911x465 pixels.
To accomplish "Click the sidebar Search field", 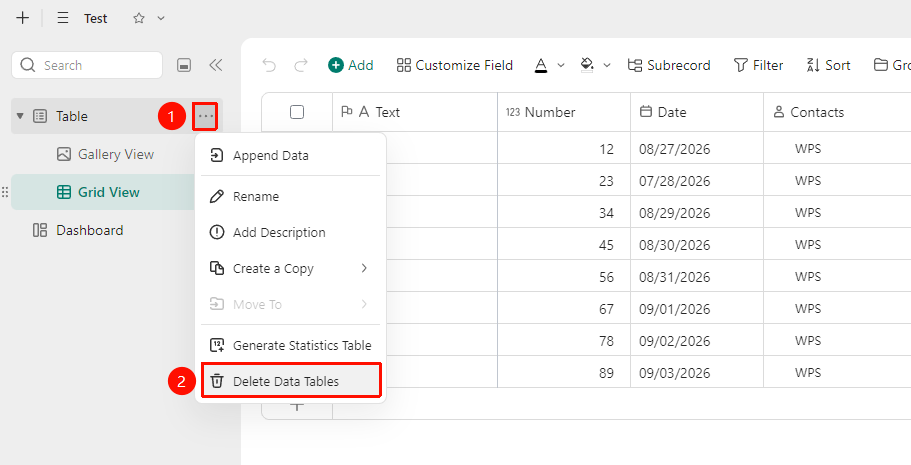I will pyautogui.click(x=87, y=65).
